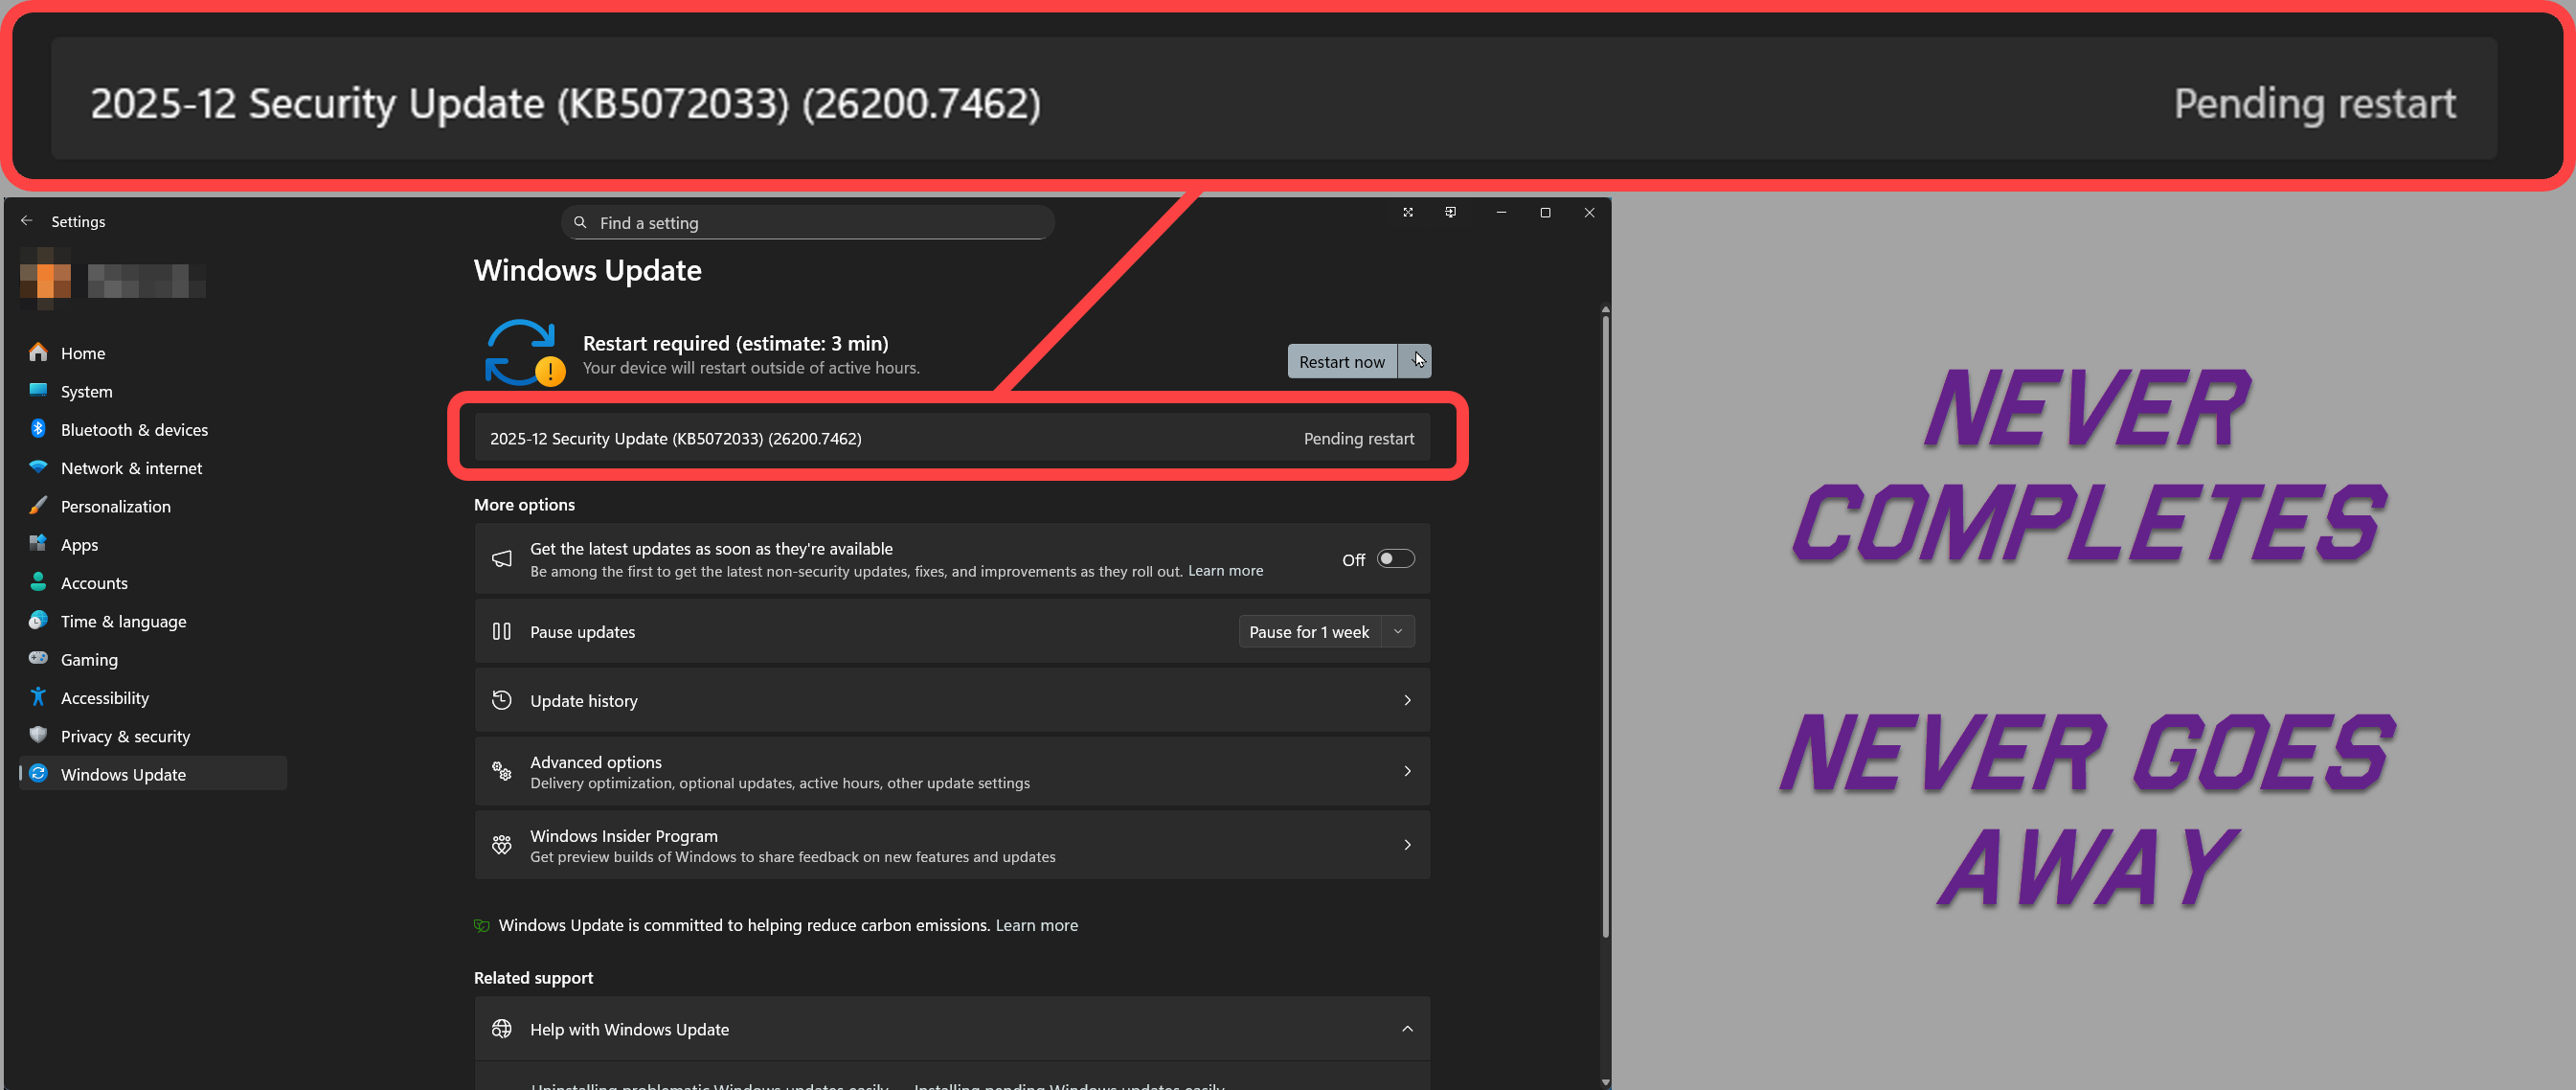This screenshot has width=2576, height=1090.
Task: Click the Help with Windows Update globe icon
Action: click(502, 1029)
